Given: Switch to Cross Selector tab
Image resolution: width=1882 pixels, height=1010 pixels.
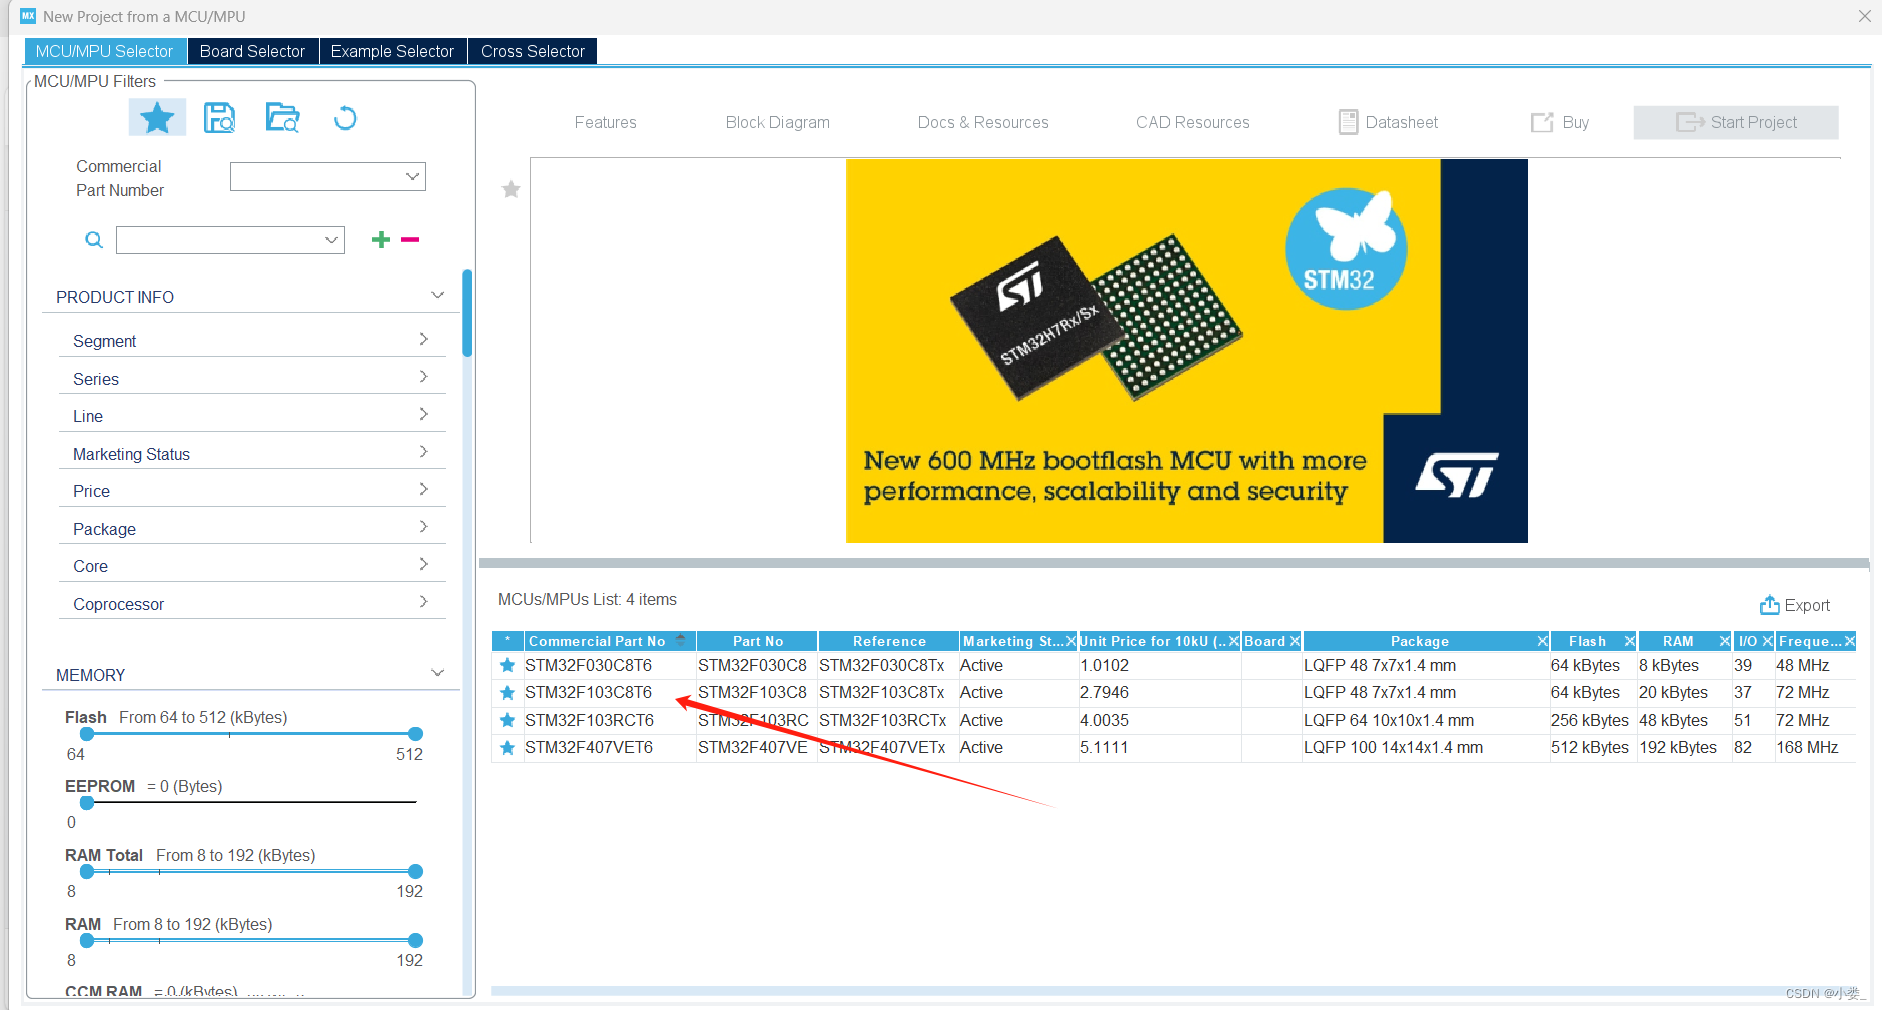Looking at the screenshot, I should [x=532, y=51].
